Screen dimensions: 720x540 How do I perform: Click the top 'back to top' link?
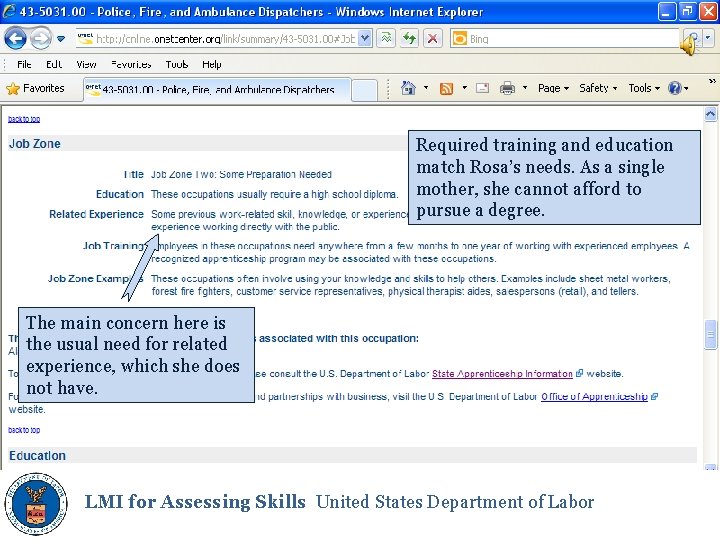24,119
